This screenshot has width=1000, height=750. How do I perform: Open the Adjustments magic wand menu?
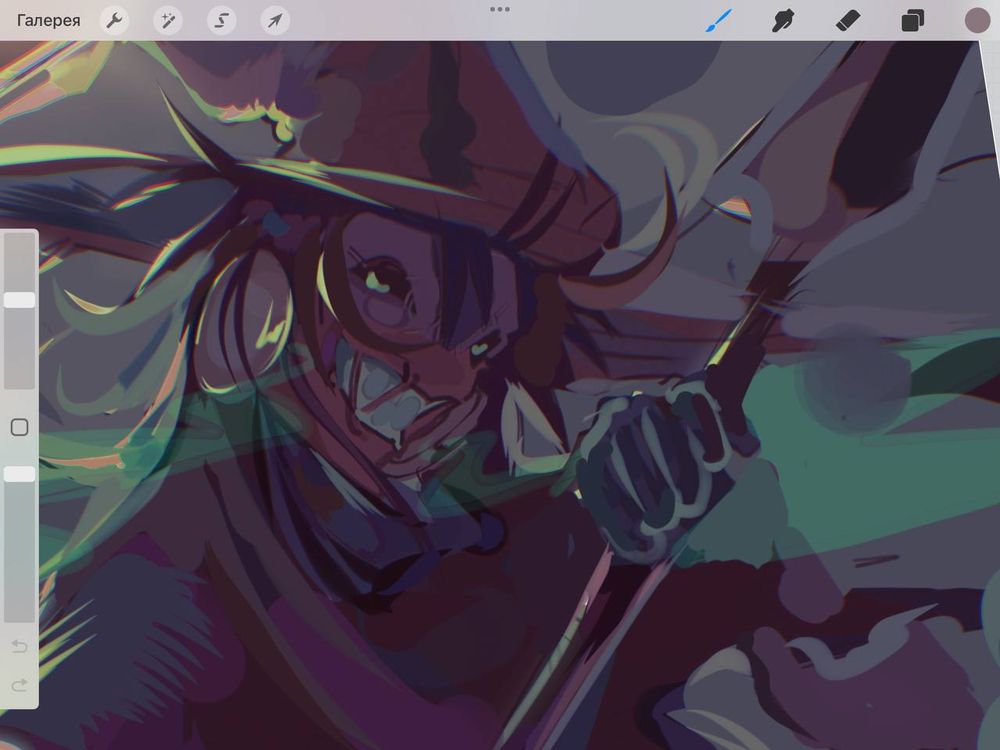(x=168, y=20)
